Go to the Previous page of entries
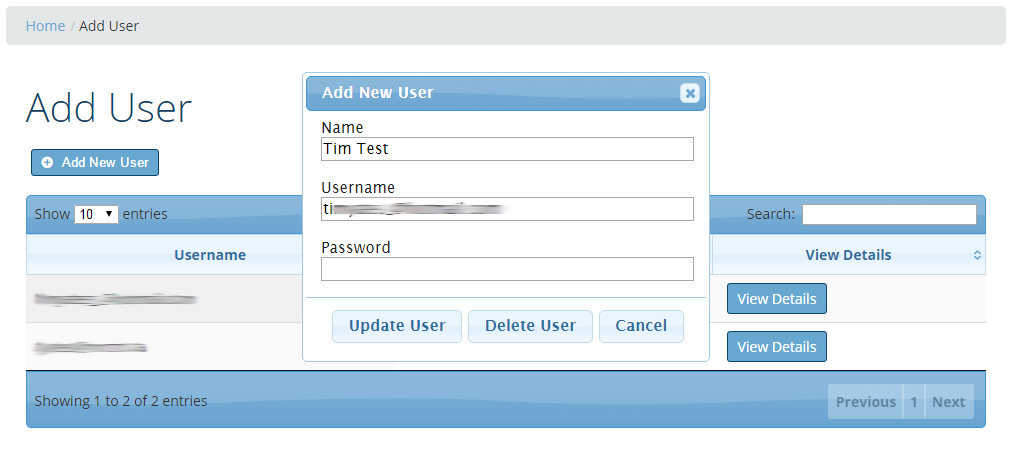This screenshot has height=452, width=1013. click(x=865, y=402)
